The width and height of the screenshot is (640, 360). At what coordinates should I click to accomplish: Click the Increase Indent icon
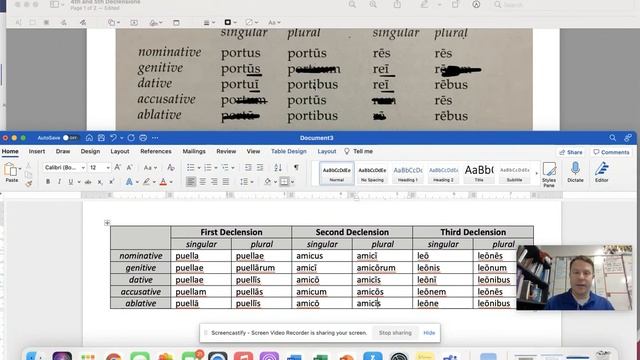pos(260,167)
